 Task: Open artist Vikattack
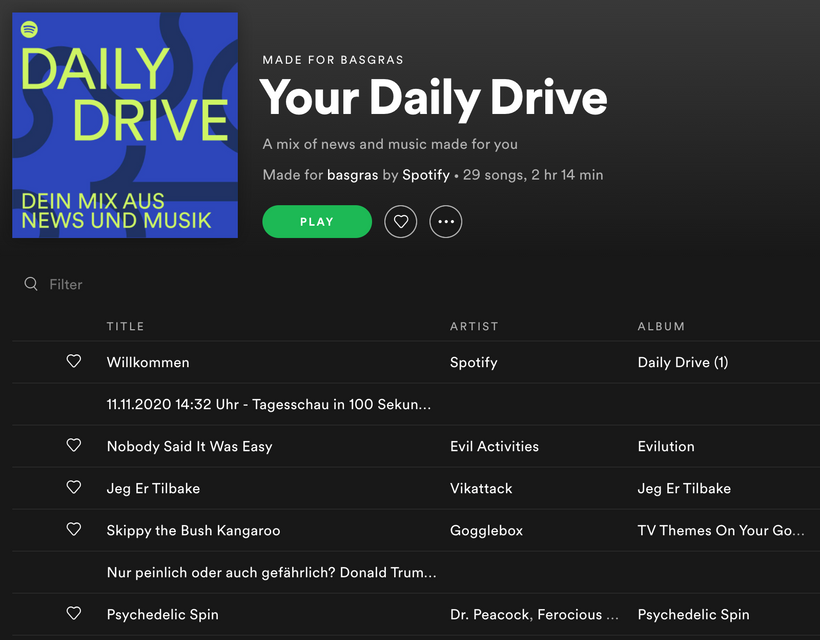pos(481,488)
